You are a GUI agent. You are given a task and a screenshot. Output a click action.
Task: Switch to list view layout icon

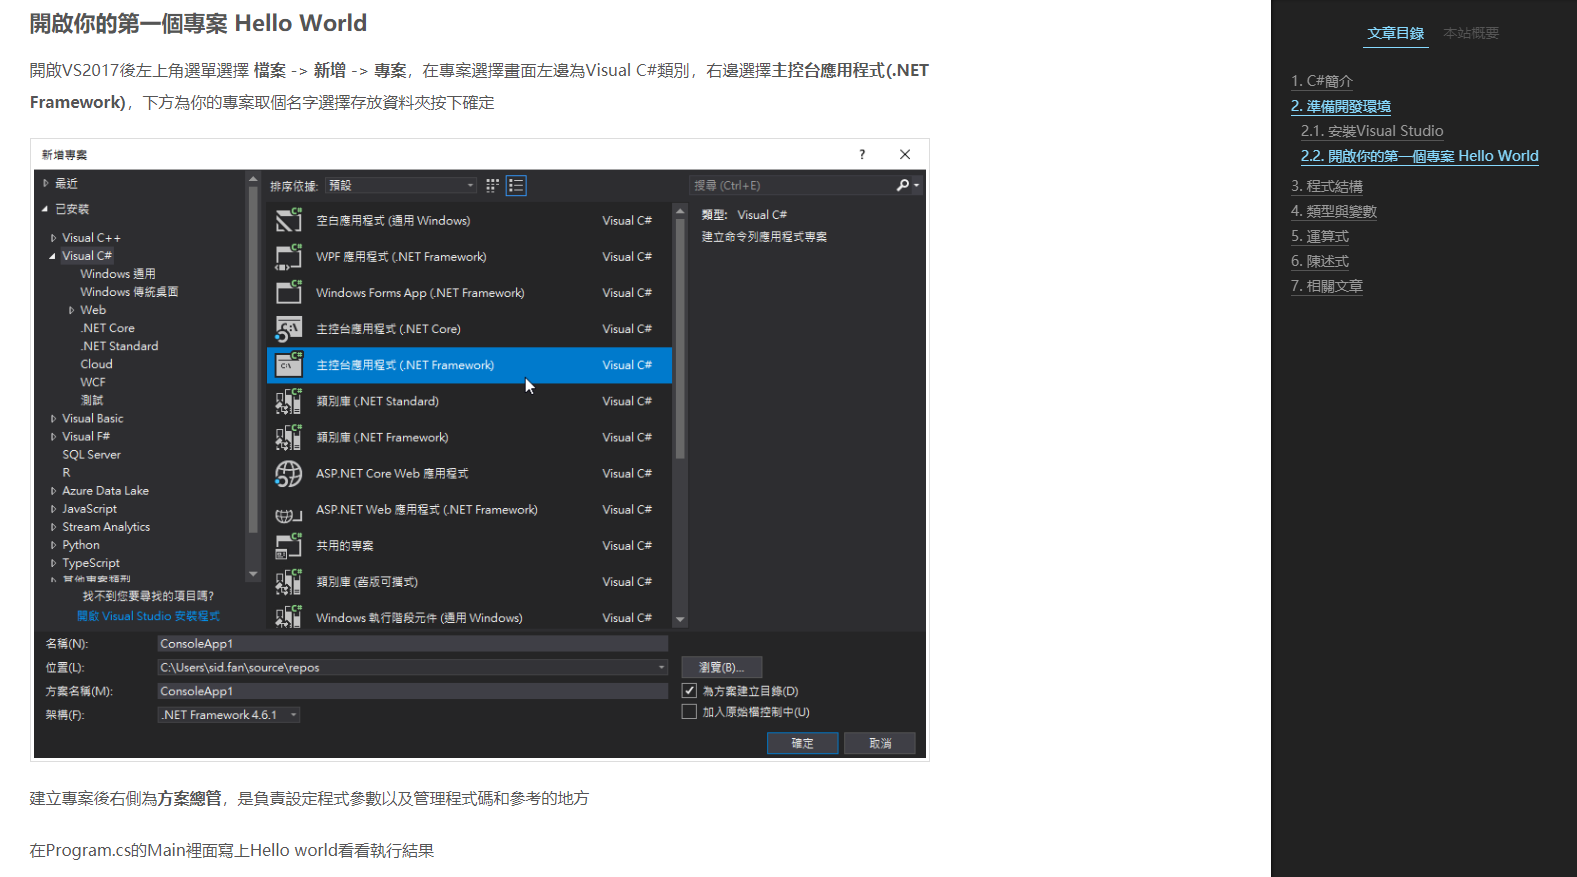pyautogui.click(x=516, y=186)
